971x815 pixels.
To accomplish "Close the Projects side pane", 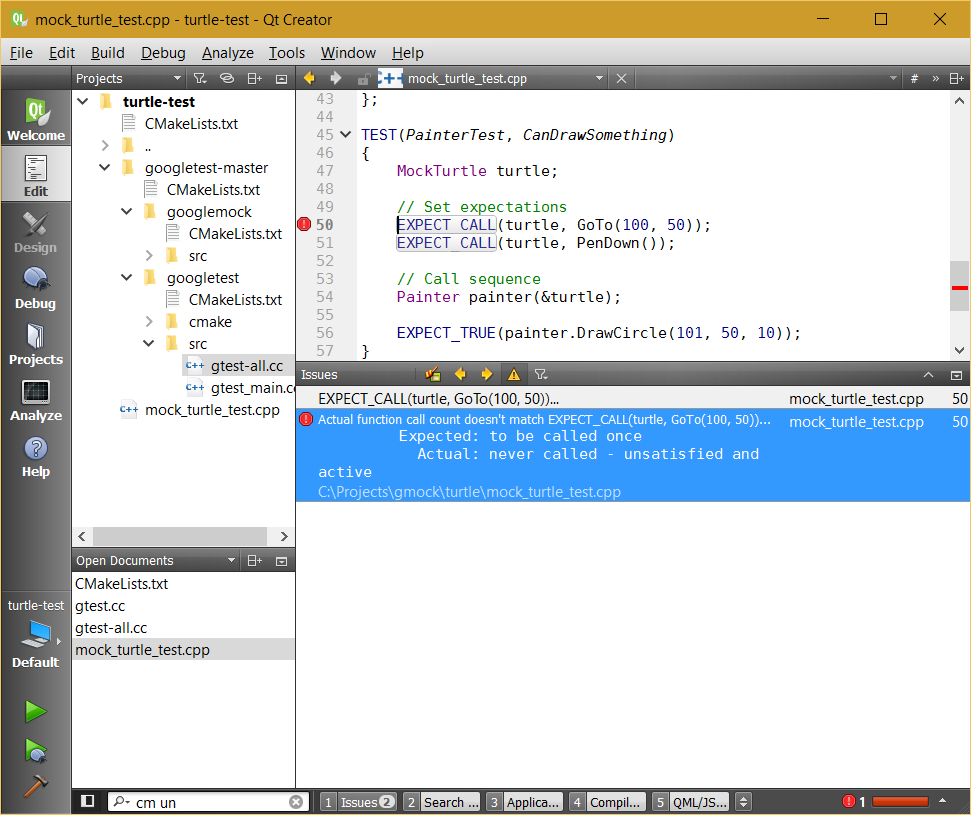I will pyautogui.click(x=282, y=79).
